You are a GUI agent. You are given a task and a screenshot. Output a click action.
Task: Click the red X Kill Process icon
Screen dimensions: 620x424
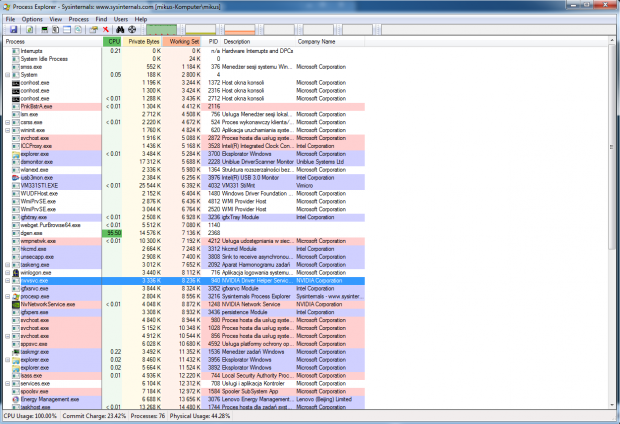[106, 30]
